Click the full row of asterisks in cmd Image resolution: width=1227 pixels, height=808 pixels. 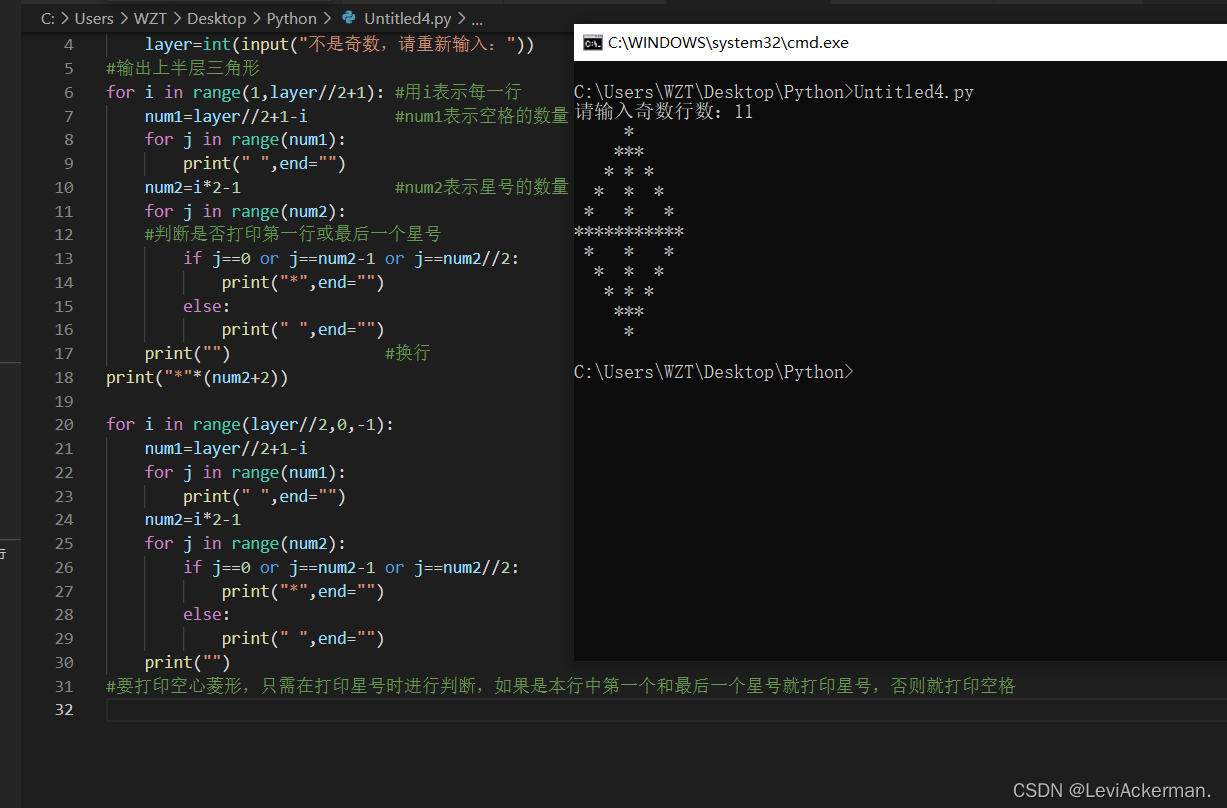coord(629,232)
